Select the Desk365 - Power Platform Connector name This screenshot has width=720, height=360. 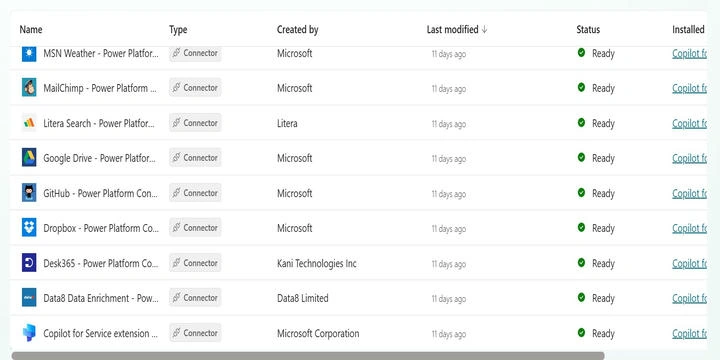pyautogui.click(x=101, y=264)
